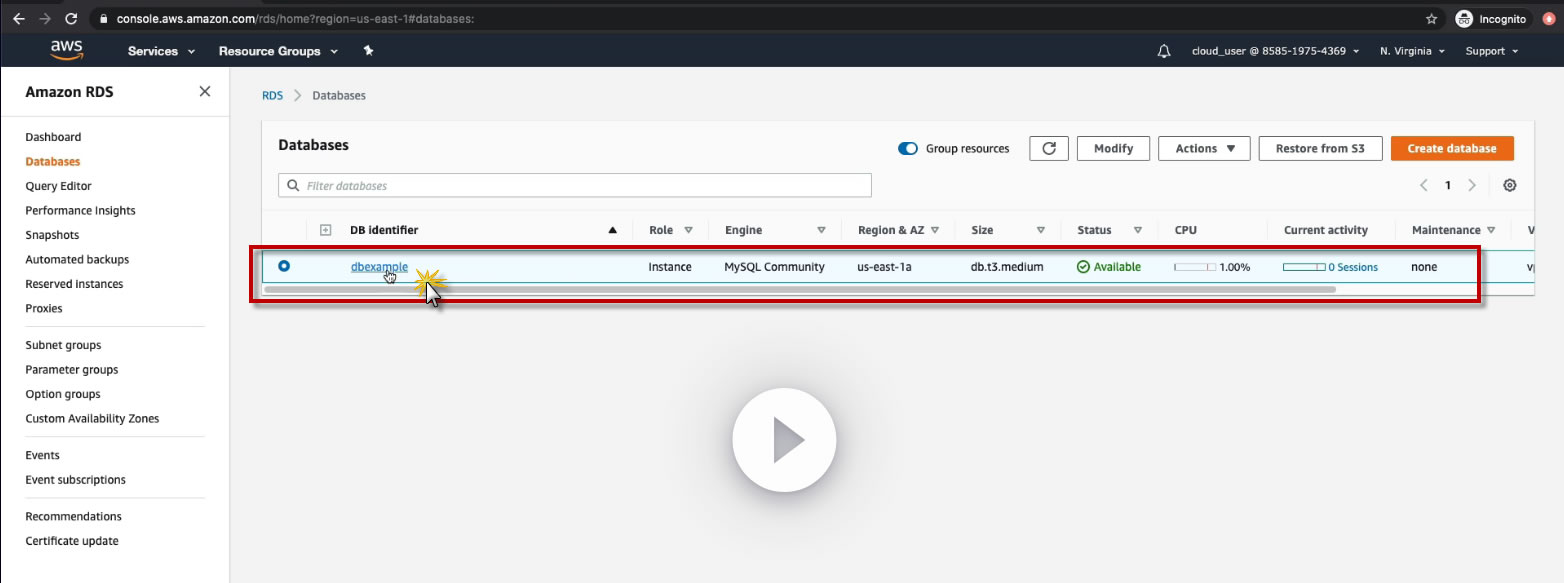Click the Available status check icon

coord(1083,267)
